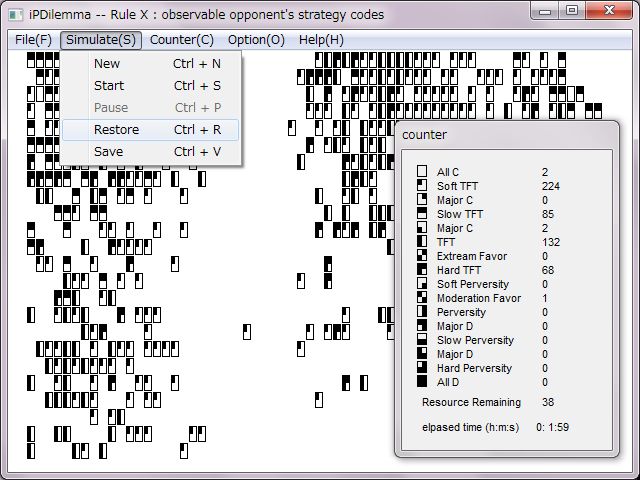Click the greyed Pause entry
Image resolution: width=640 pixels, height=480 pixels.
[150, 108]
